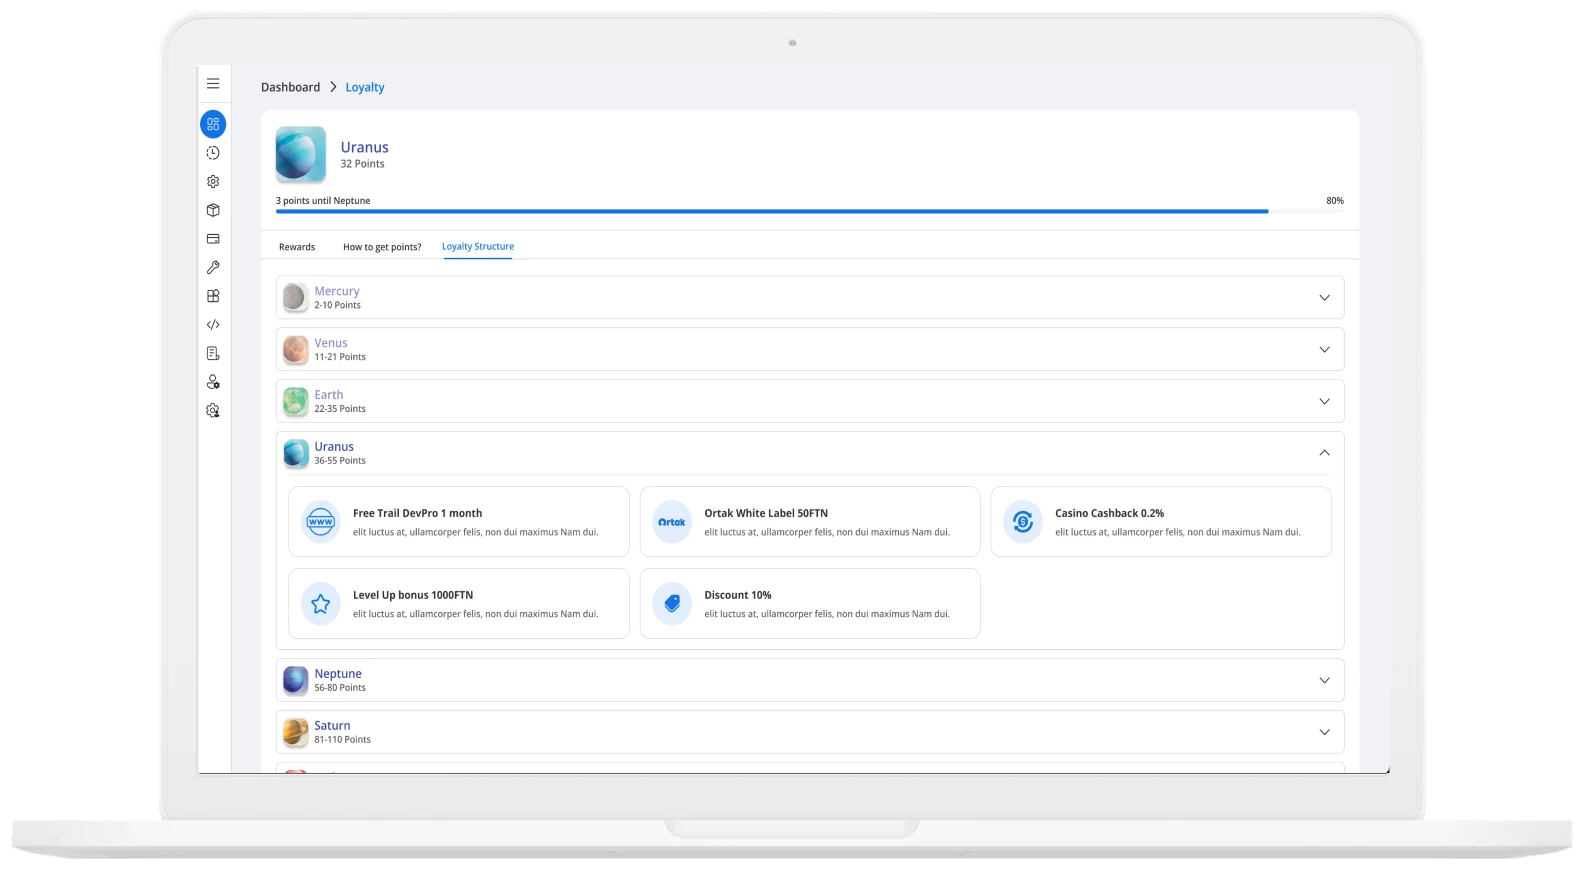Click the Saturn planet icon
The width and height of the screenshot is (1586, 870).
295,733
